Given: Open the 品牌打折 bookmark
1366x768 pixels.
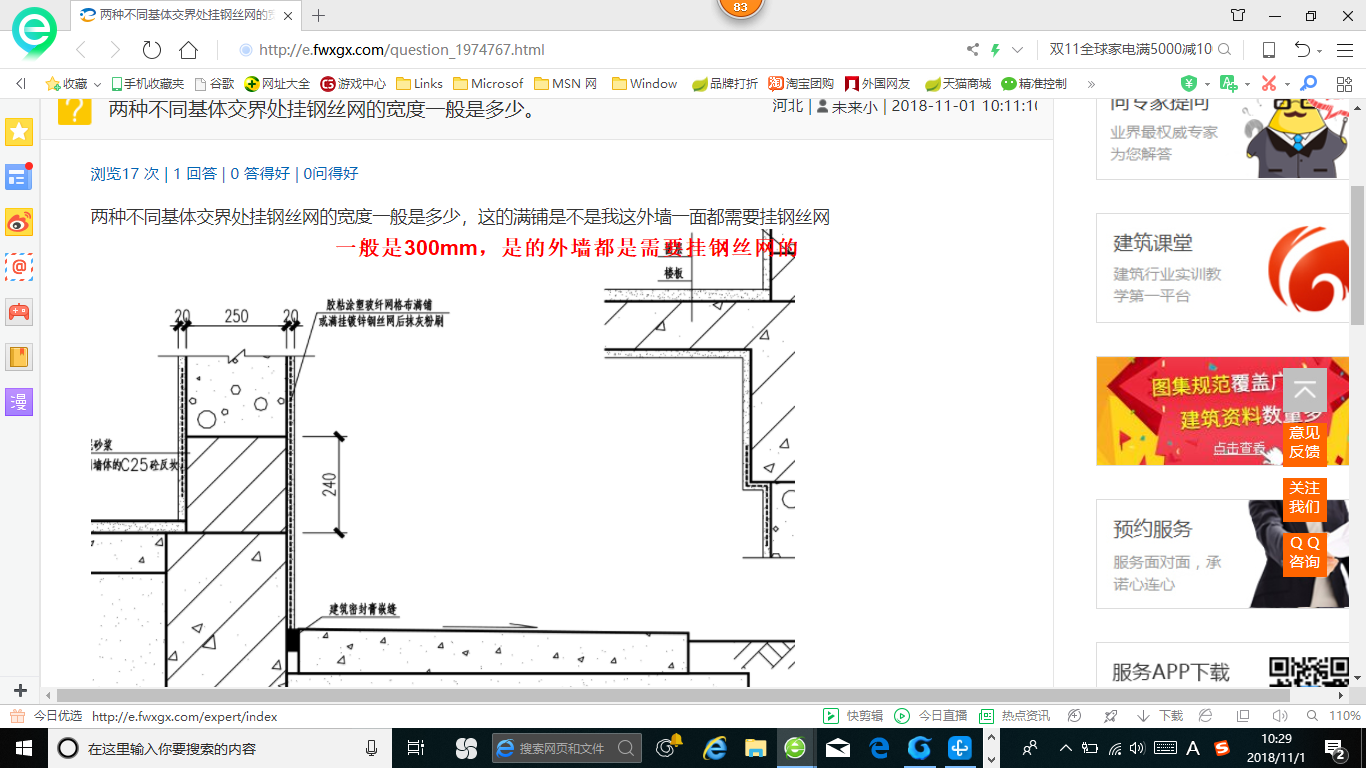Looking at the screenshot, I should 725,84.
